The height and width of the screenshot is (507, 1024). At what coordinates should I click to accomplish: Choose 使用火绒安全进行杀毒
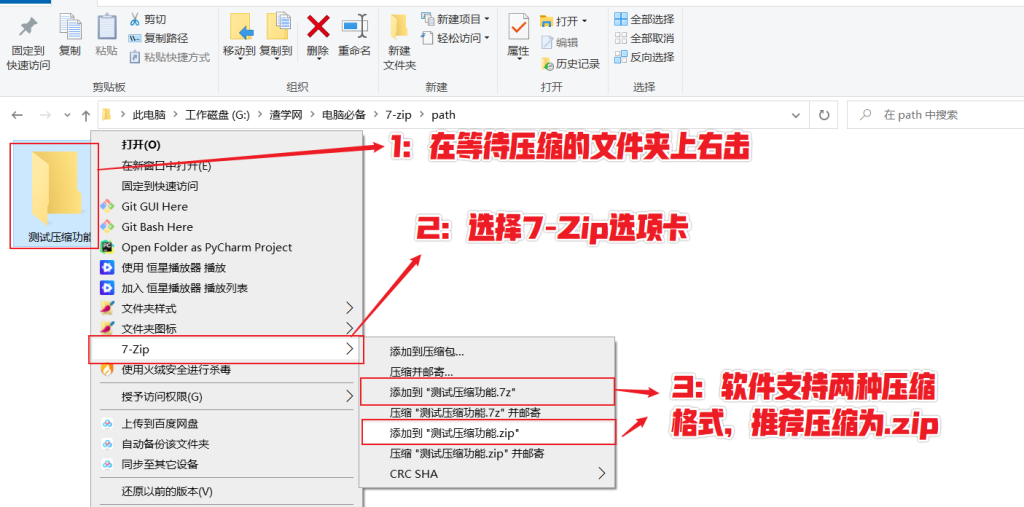pos(226,370)
